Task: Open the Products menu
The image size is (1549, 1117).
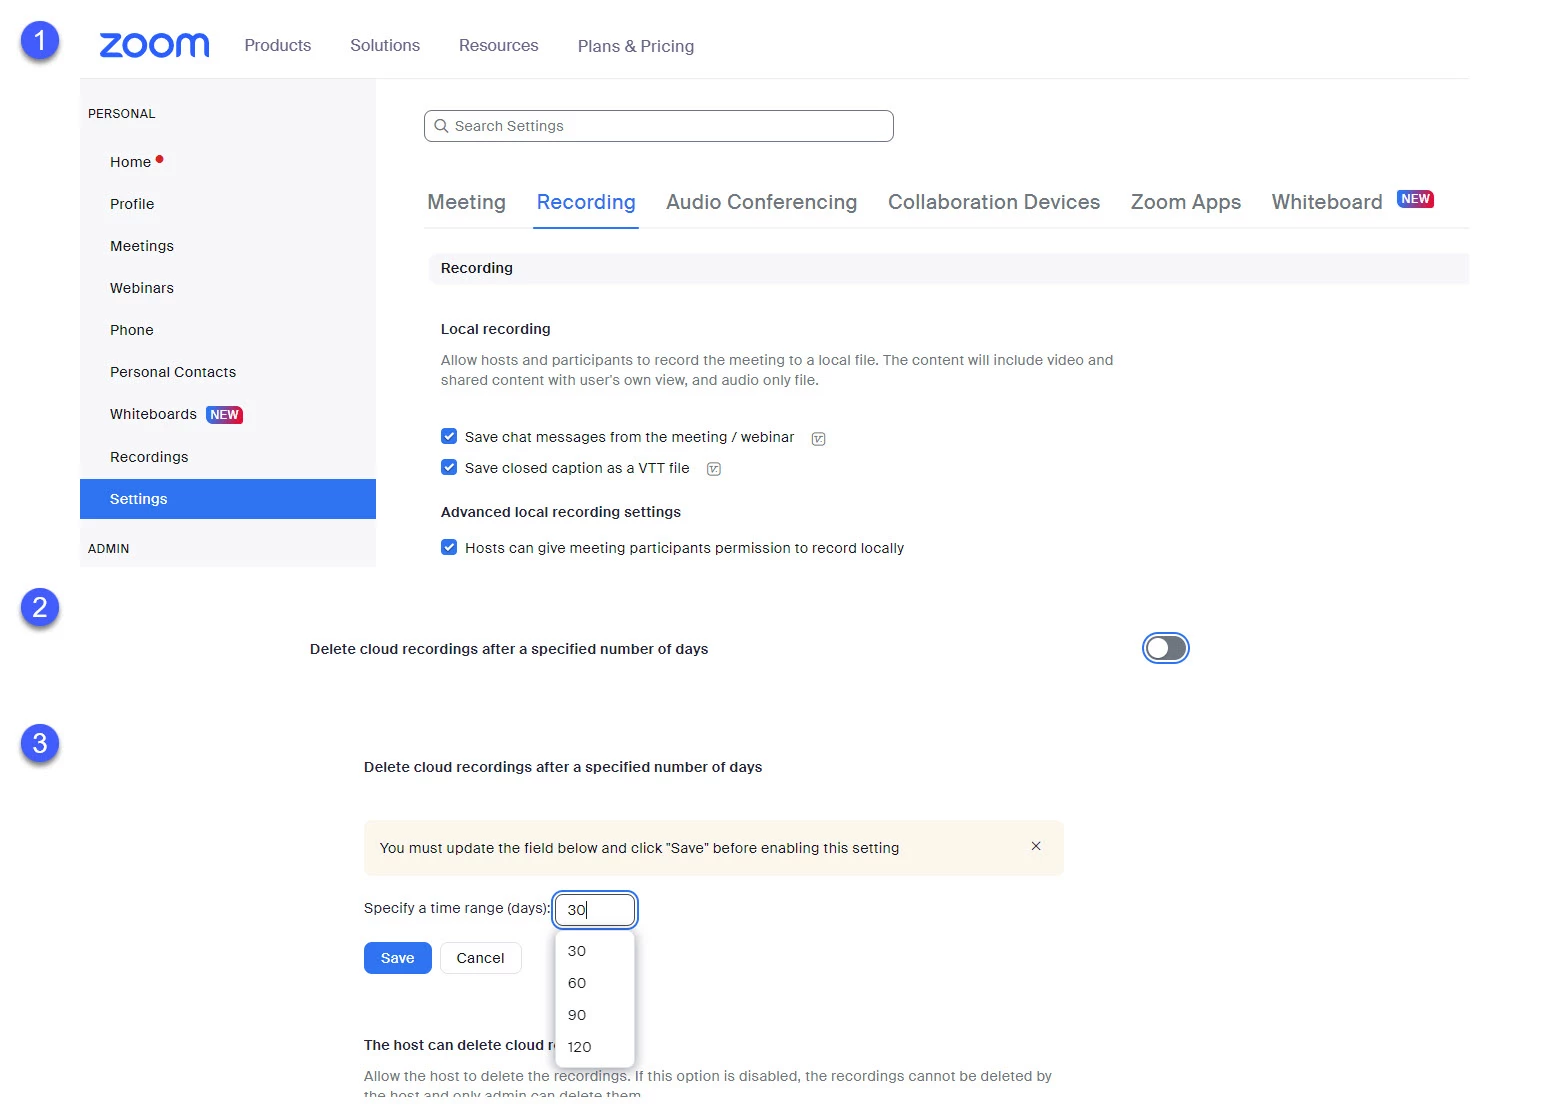Action: click(x=278, y=46)
